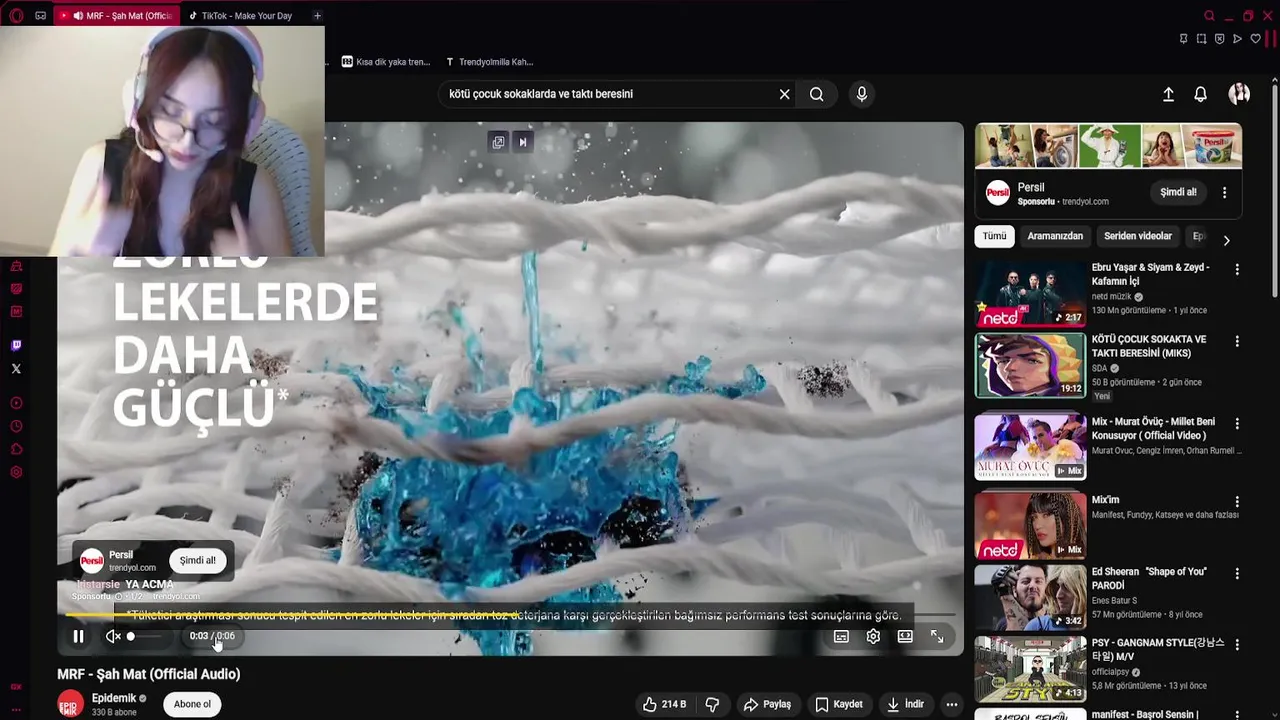
Task: Open the Opera easy setup panel
Action: click(x=1270, y=39)
